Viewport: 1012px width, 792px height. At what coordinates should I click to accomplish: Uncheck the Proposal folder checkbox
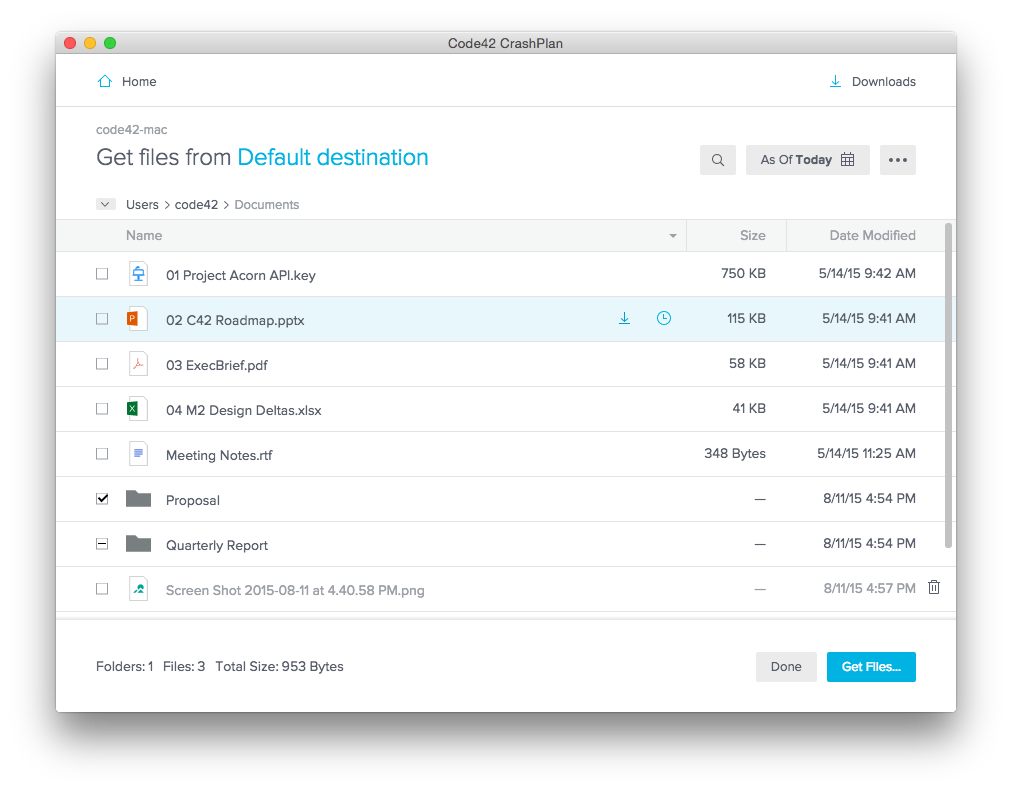[102, 499]
